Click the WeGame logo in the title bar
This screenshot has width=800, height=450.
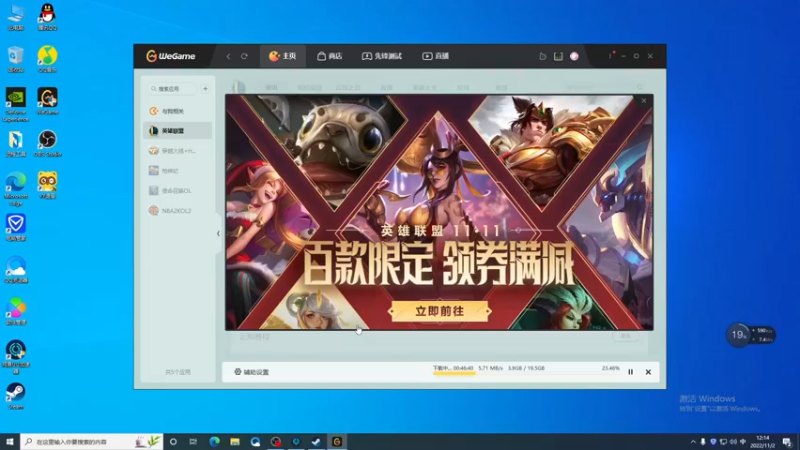(x=170, y=56)
